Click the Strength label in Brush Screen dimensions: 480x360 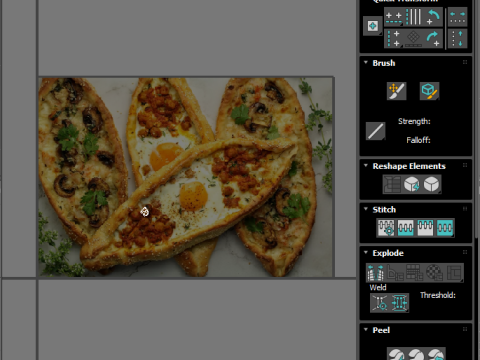414,121
